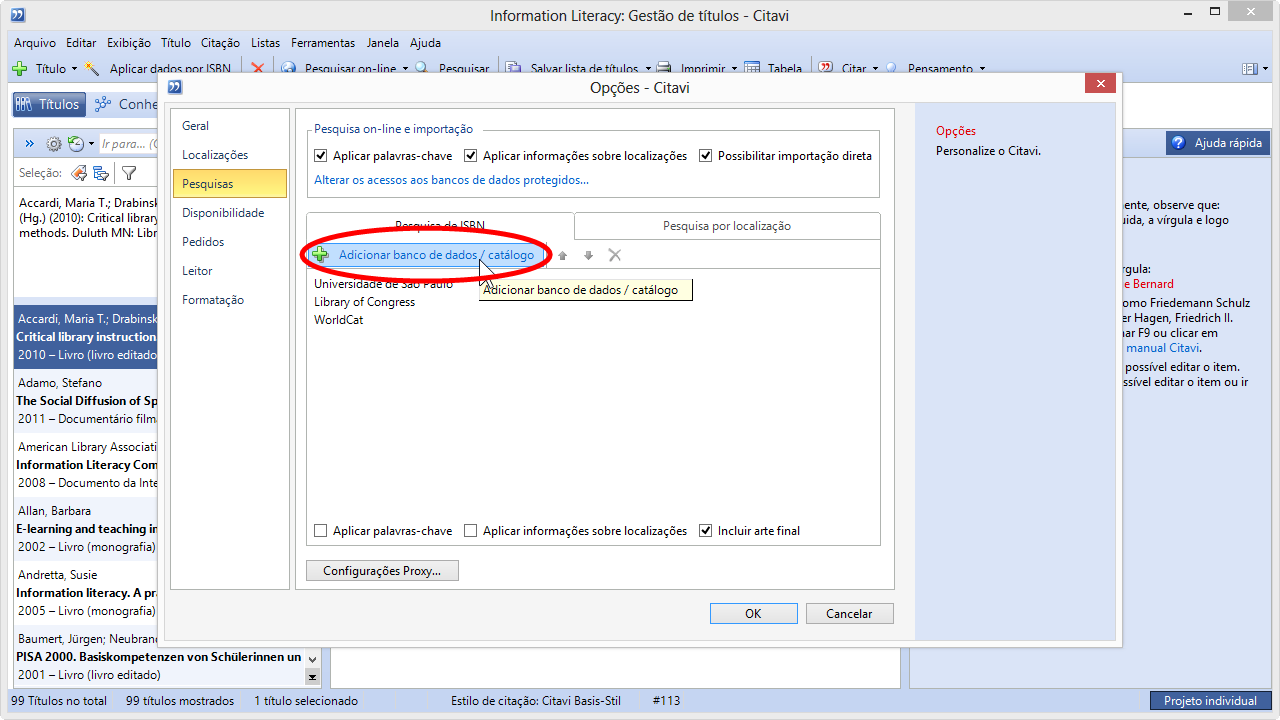Screen dimensions: 1280x720
Task: Click the first selection icon beside Seleção
Action: pyautogui.click(x=79, y=173)
